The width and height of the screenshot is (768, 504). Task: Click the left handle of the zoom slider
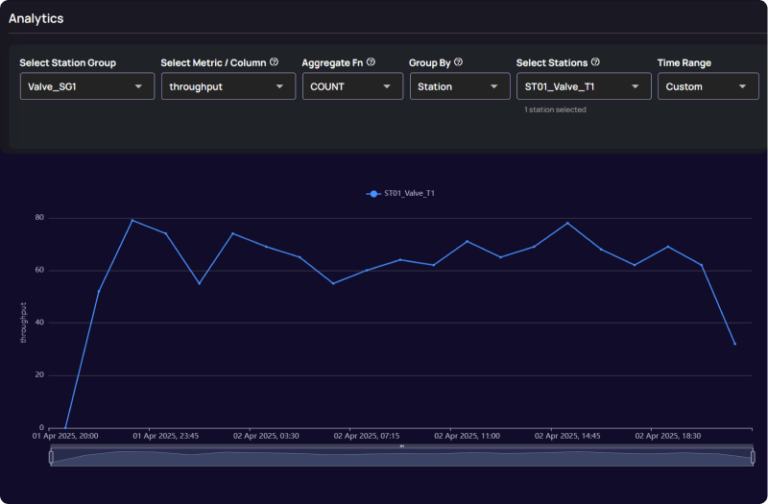(51, 457)
